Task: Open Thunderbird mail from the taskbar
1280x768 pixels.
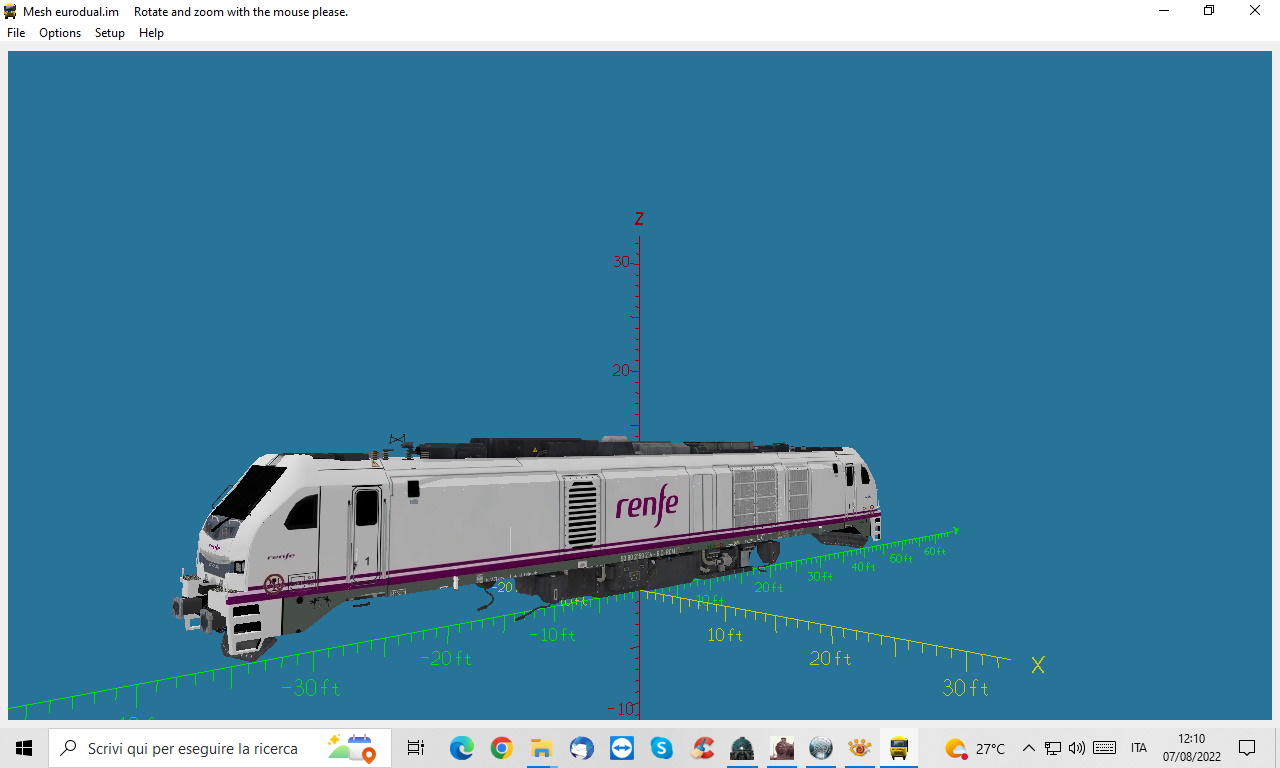Action: 581,748
